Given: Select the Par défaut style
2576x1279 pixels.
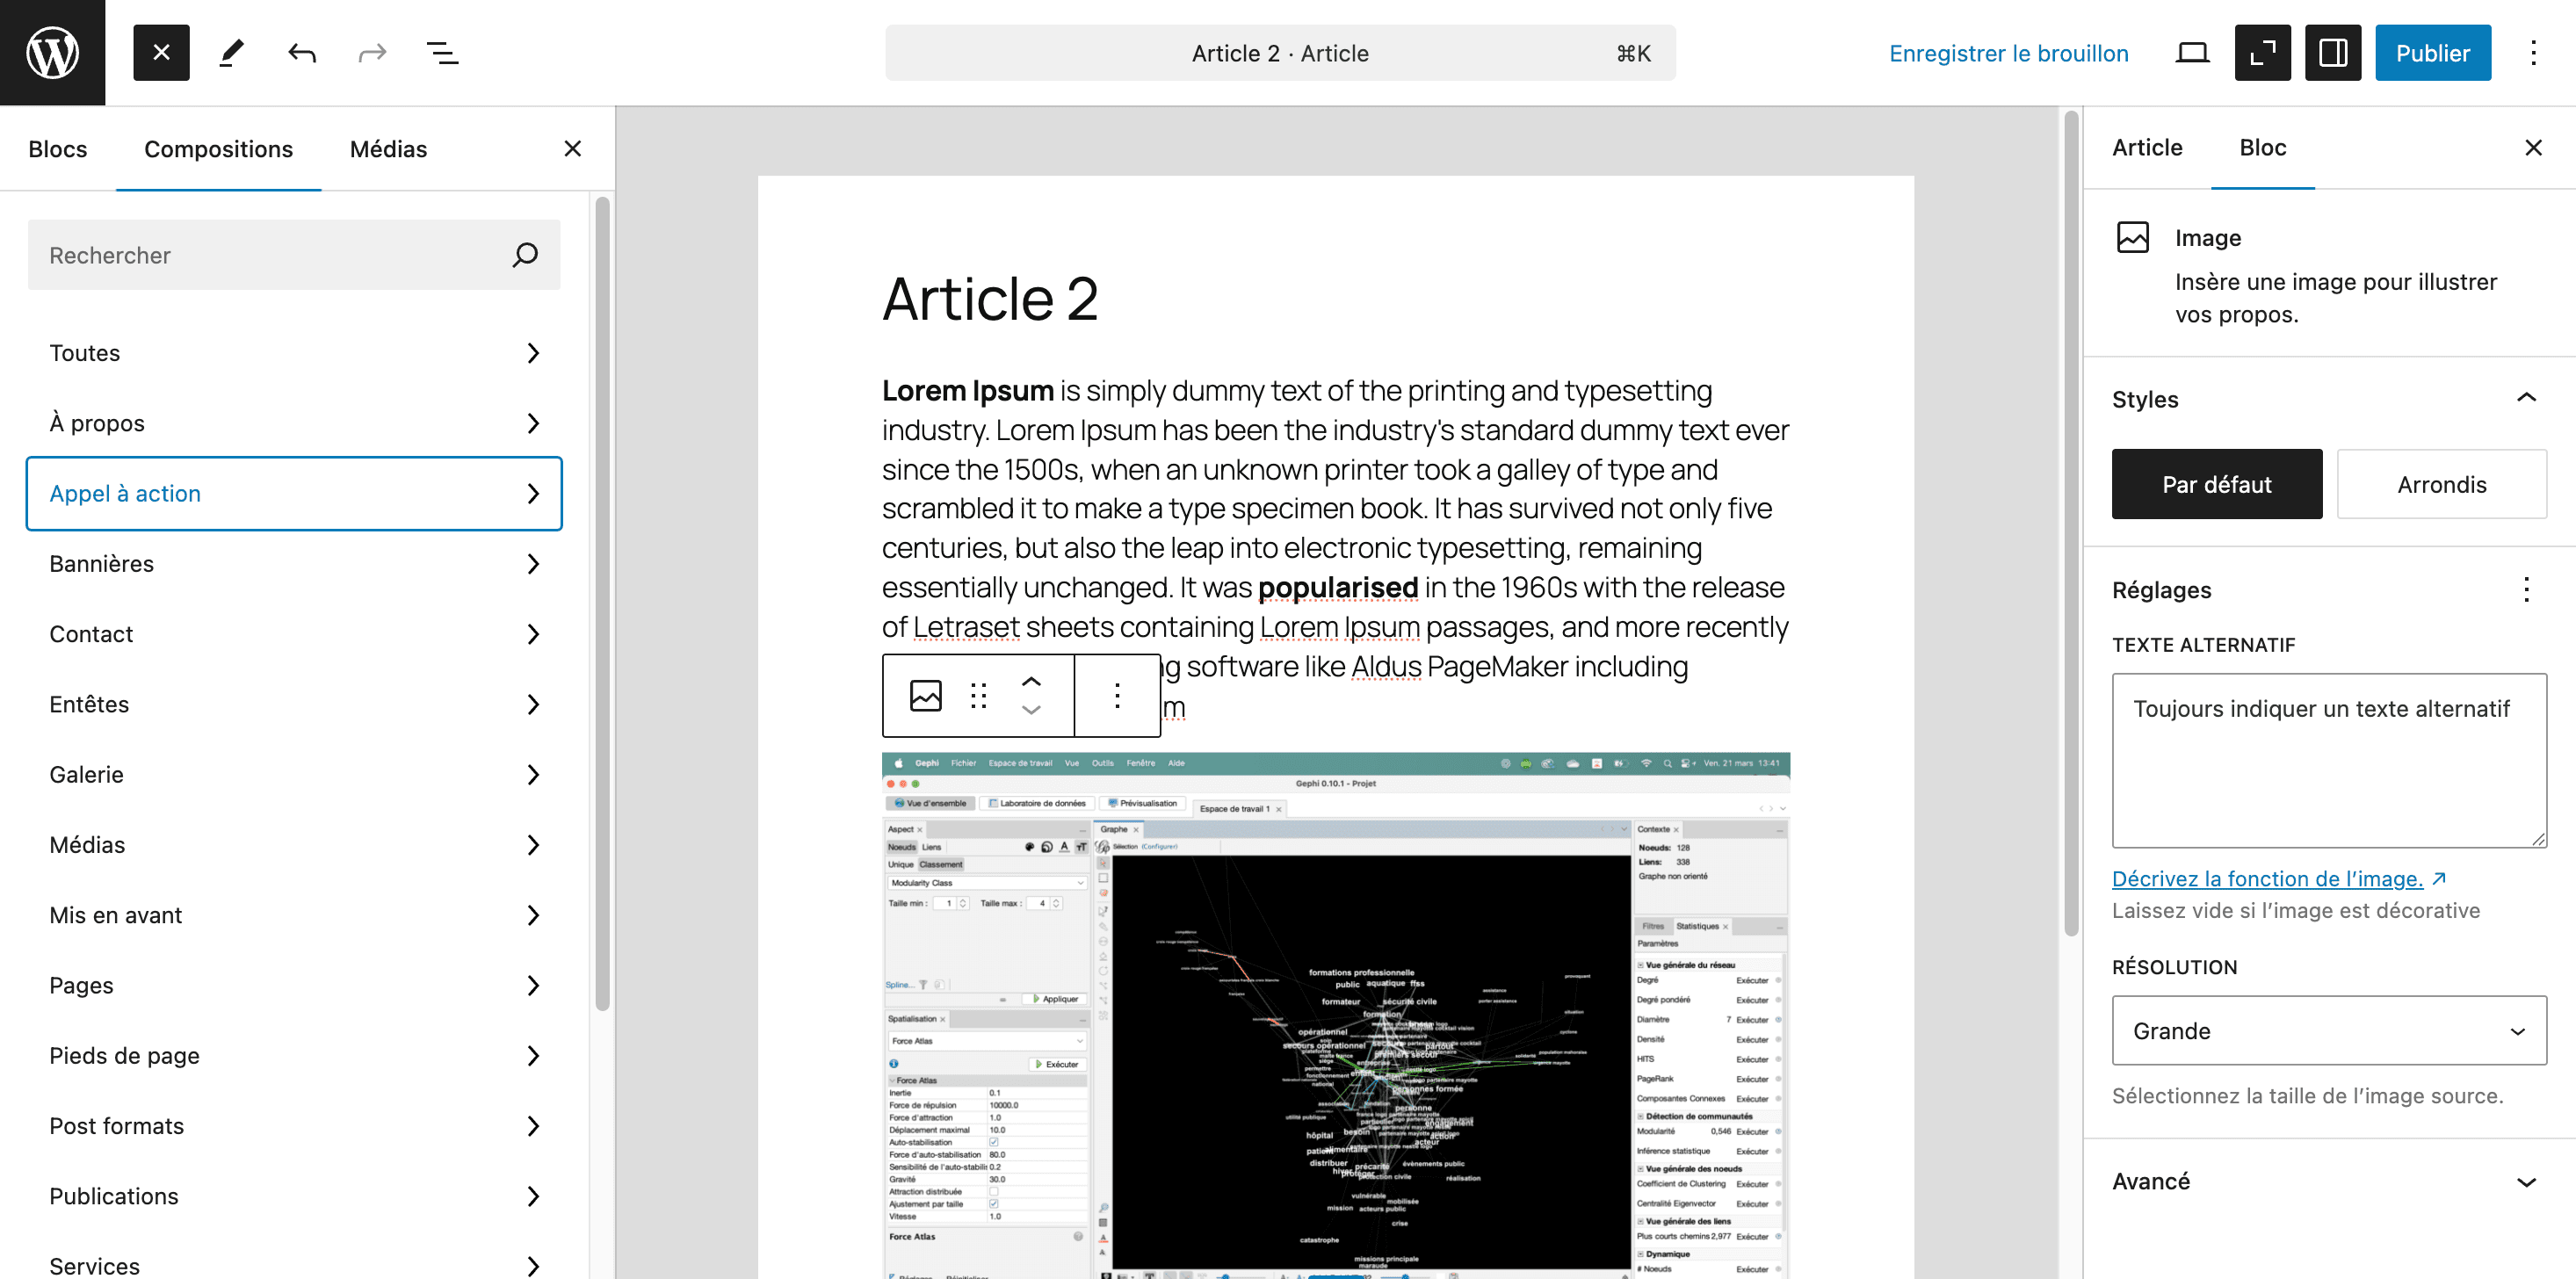Looking at the screenshot, I should (x=2216, y=484).
